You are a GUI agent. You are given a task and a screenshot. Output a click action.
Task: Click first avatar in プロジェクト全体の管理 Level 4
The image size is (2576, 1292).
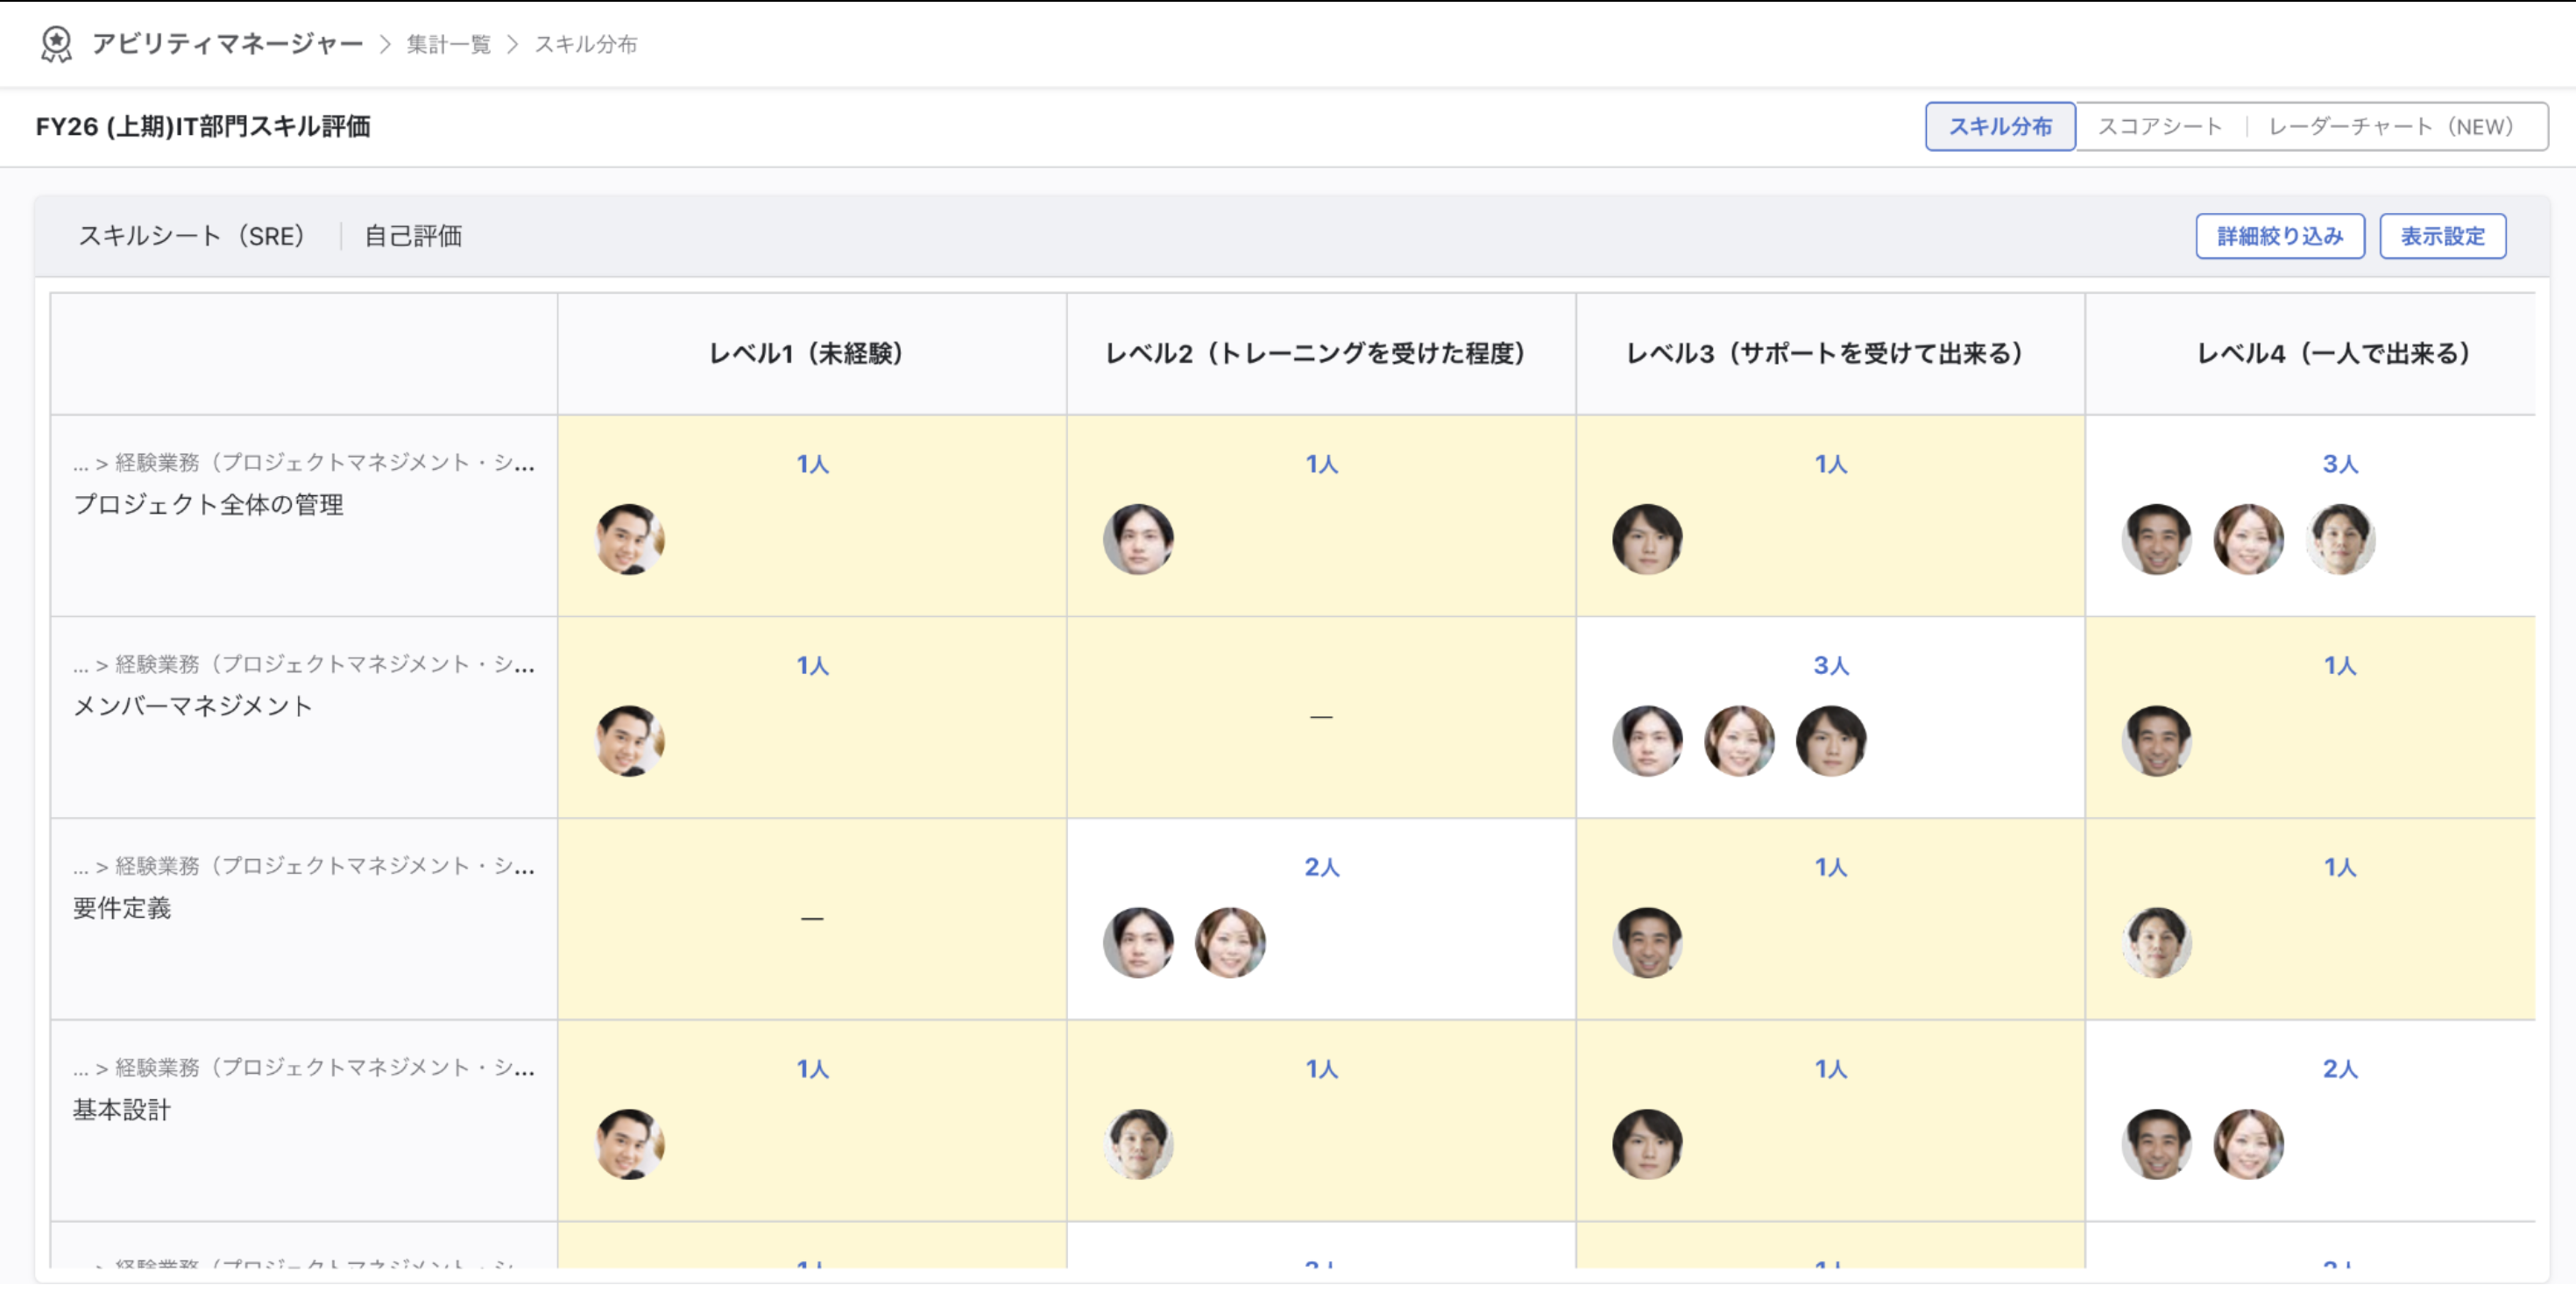pos(2157,539)
